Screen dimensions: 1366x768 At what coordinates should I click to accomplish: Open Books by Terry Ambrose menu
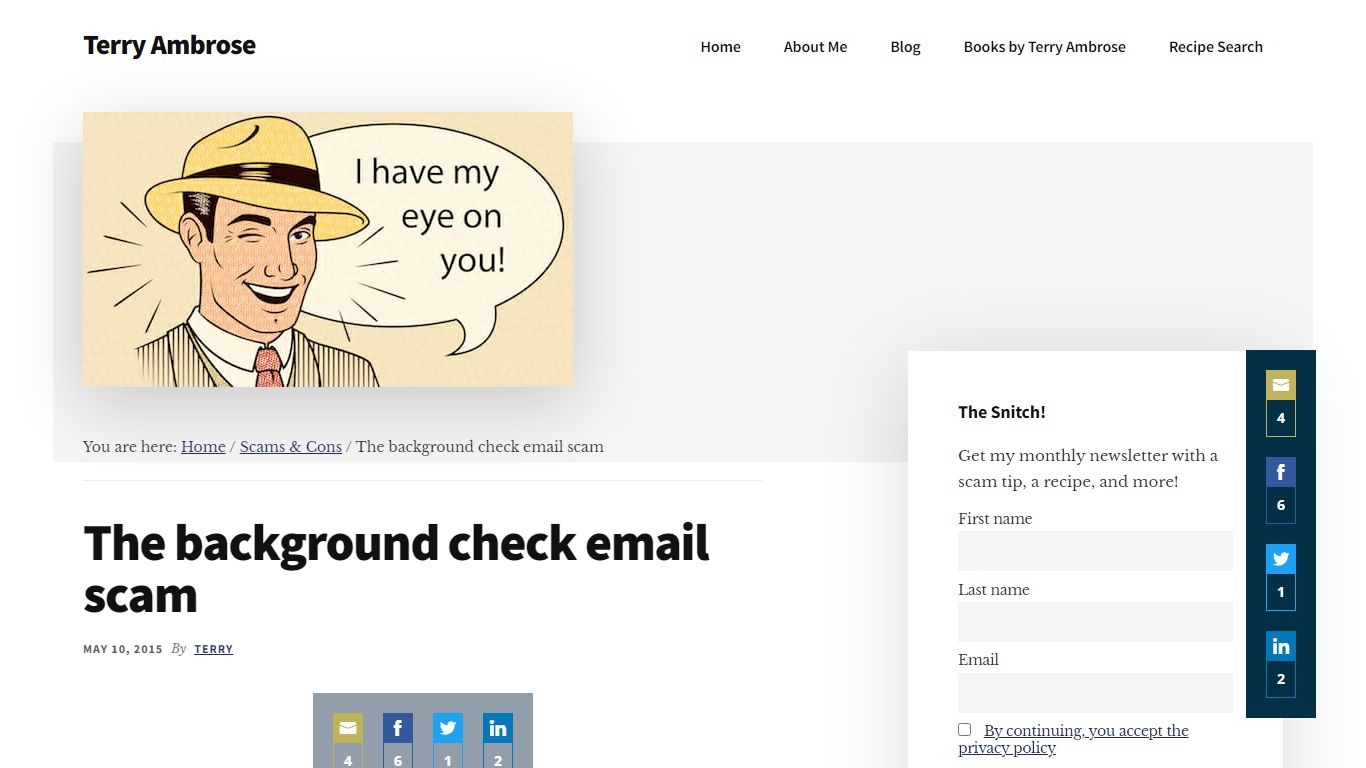click(1044, 47)
